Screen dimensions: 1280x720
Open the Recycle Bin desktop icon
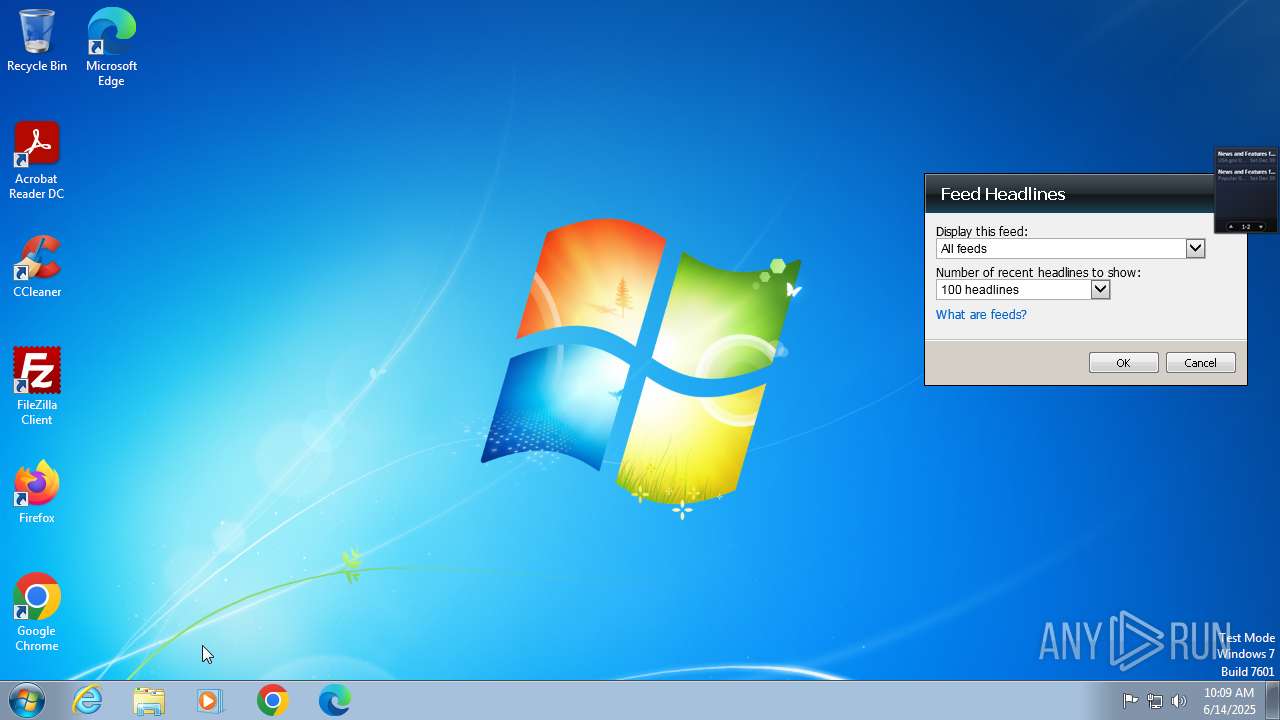click(x=37, y=41)
